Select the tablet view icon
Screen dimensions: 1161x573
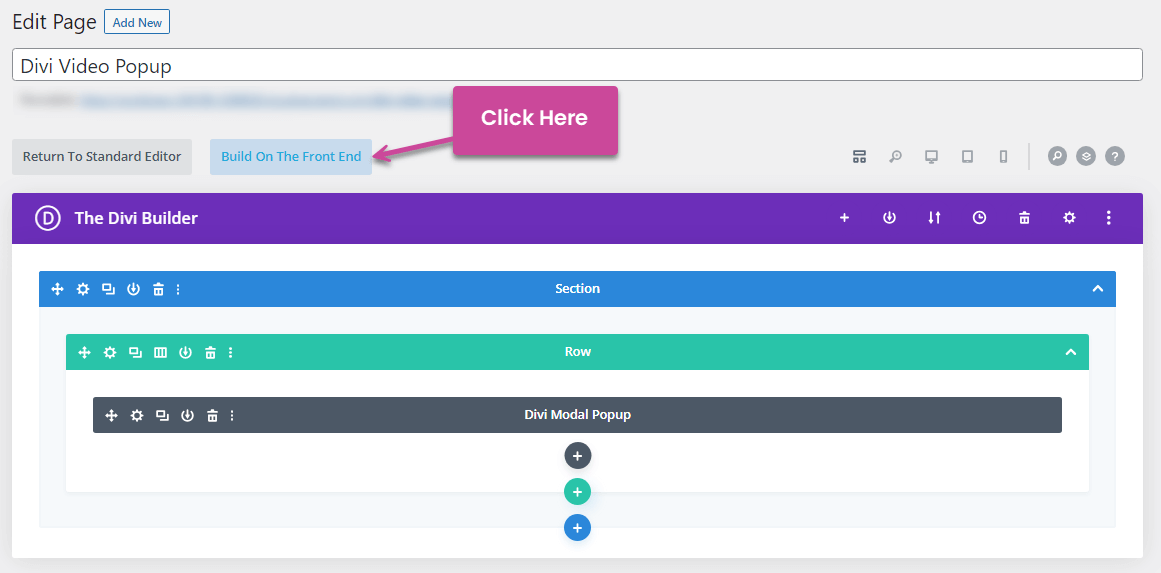point(967,156)
